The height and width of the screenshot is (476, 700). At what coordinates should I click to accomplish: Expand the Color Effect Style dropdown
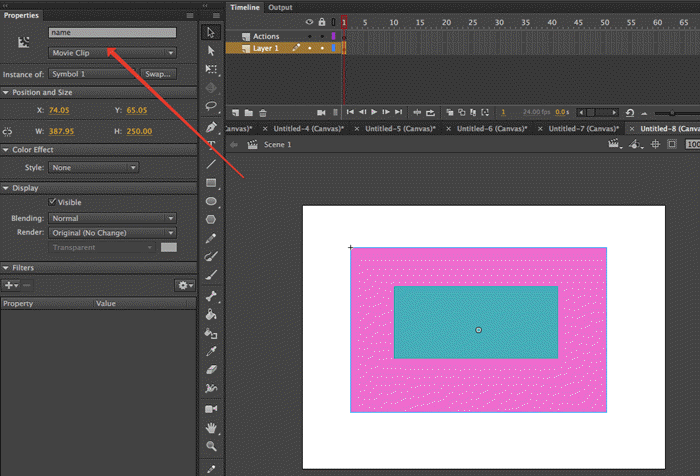point(94,168)
